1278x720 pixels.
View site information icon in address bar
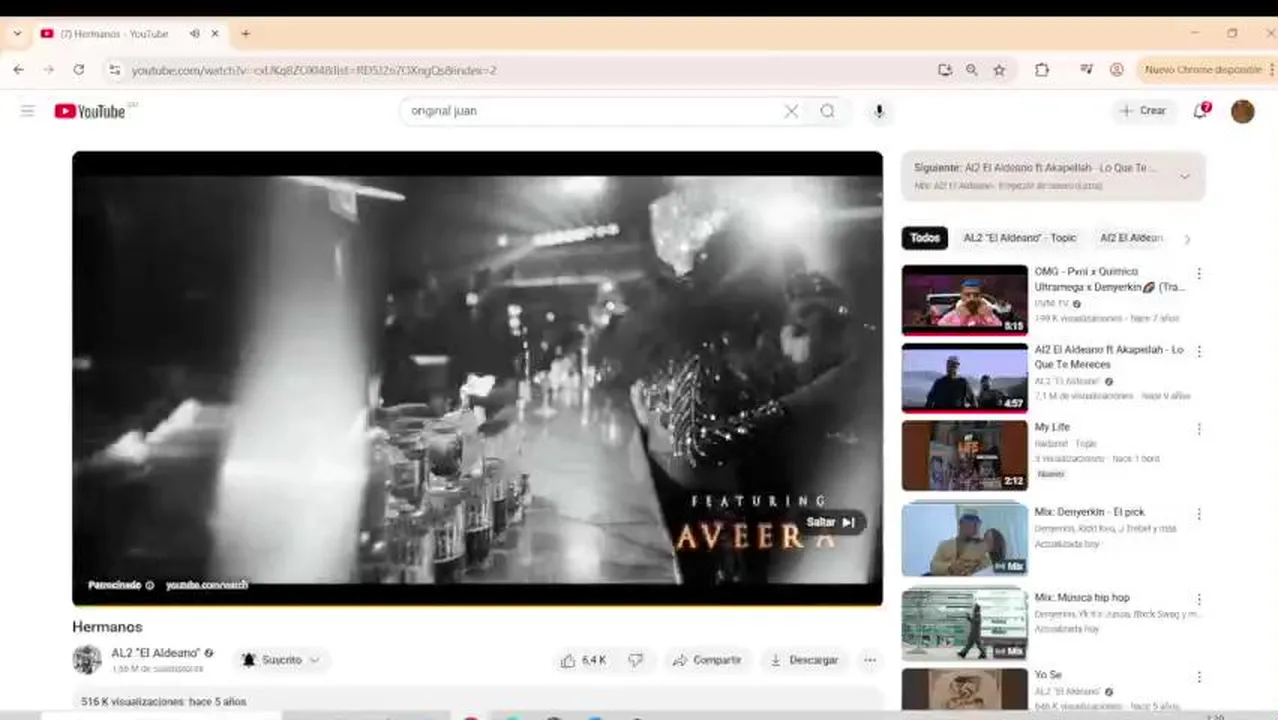click(x=114, y=70)
